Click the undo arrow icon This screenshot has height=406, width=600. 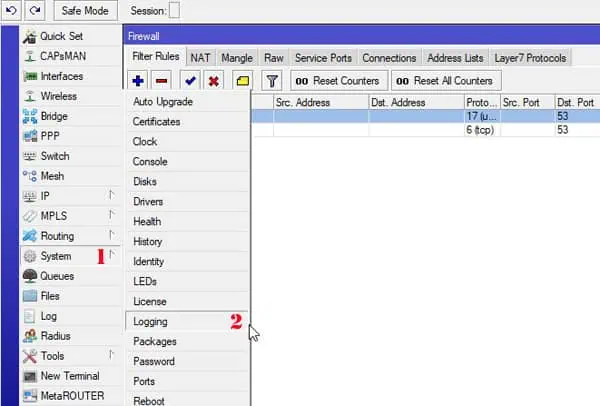click(11, 10)
